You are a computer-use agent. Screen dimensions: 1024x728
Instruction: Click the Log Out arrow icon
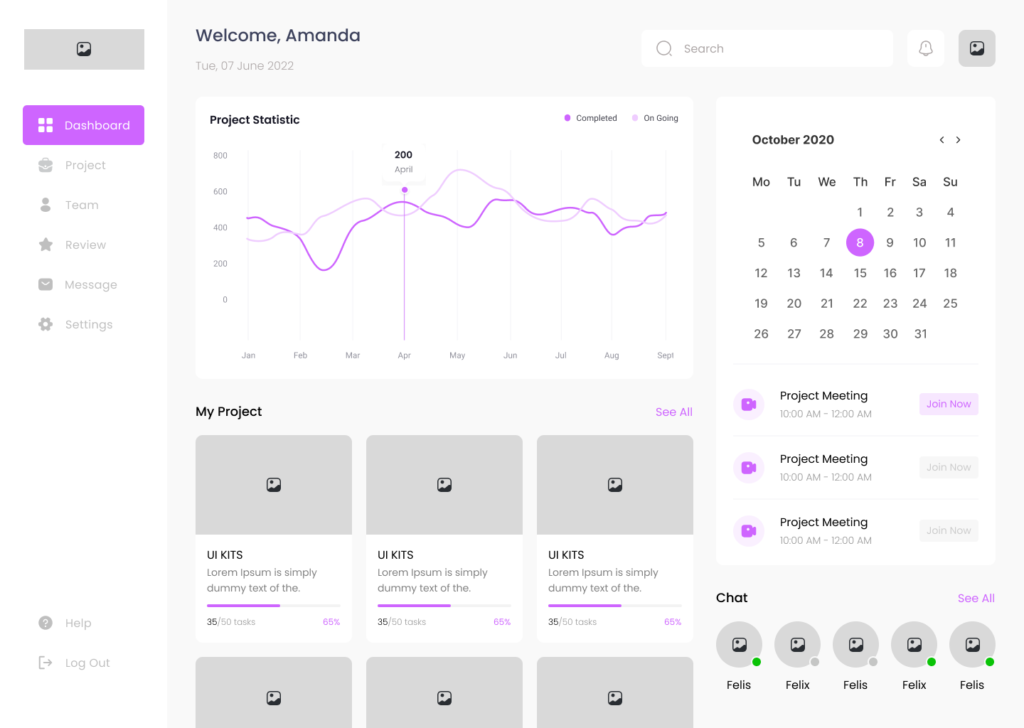(45, 663)
